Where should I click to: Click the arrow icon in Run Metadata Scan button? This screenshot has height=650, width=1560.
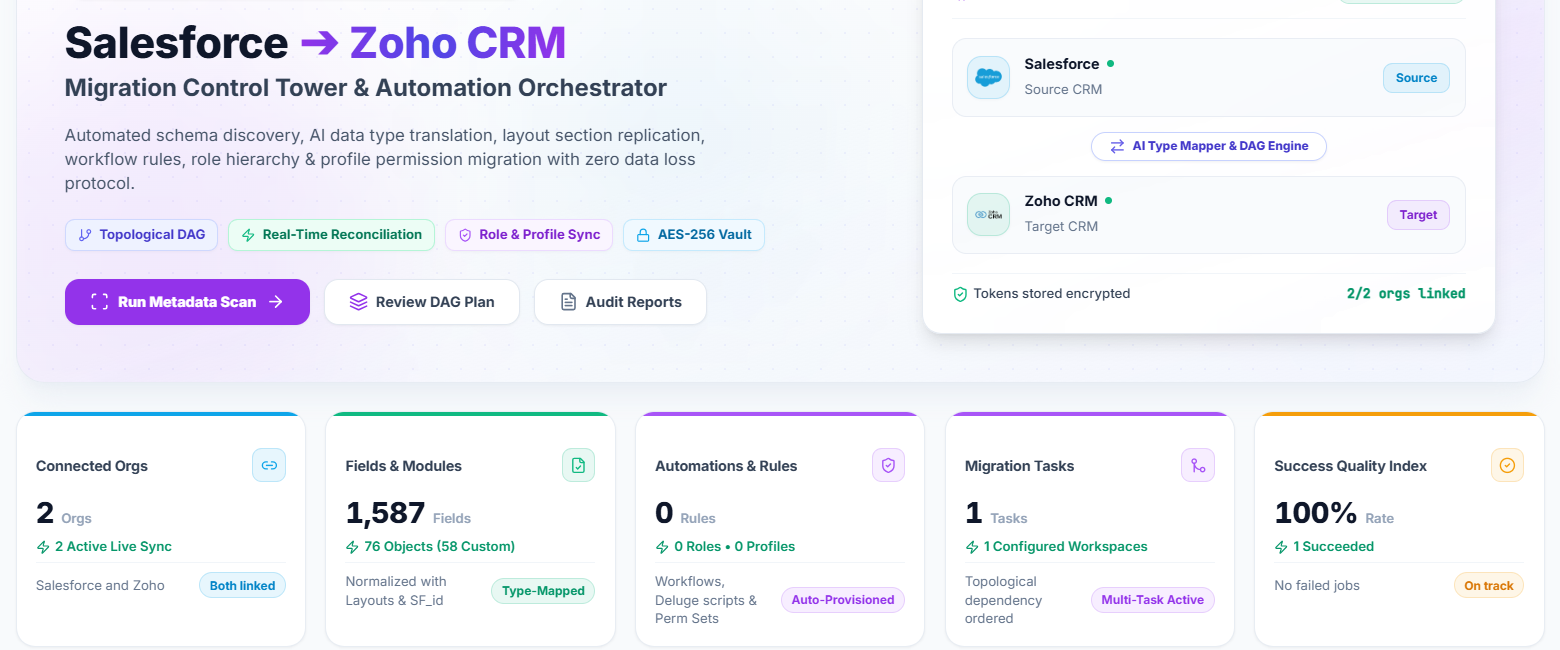click(276, 302)
